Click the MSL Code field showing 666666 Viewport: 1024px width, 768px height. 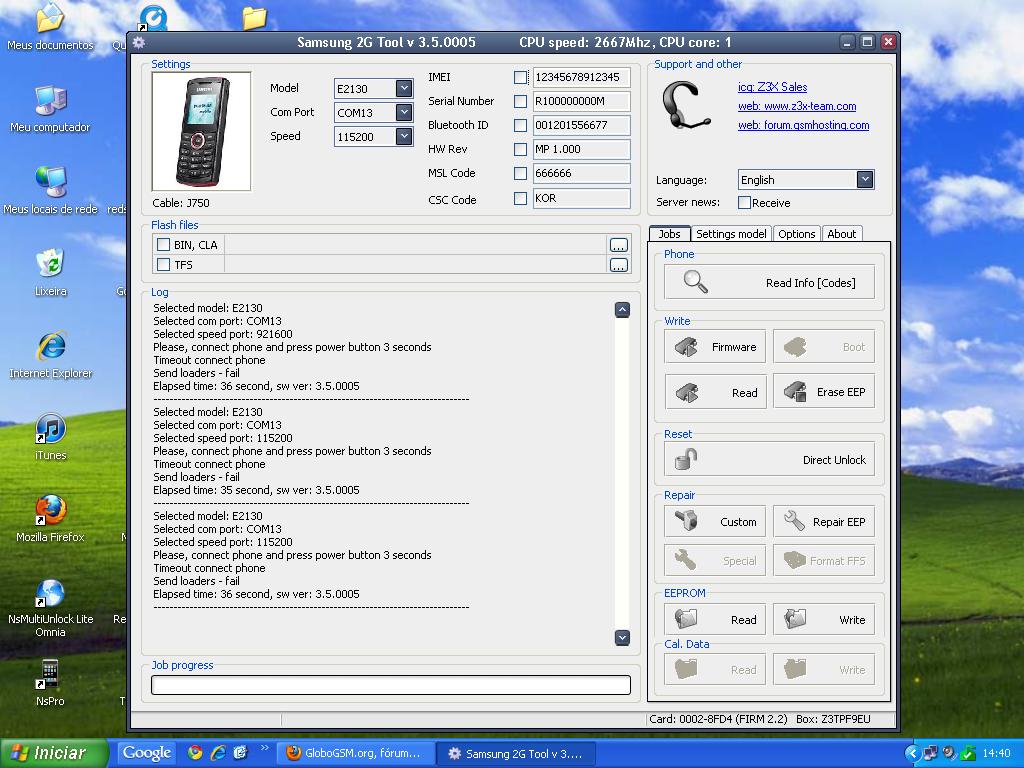click(x=581, y=173)
